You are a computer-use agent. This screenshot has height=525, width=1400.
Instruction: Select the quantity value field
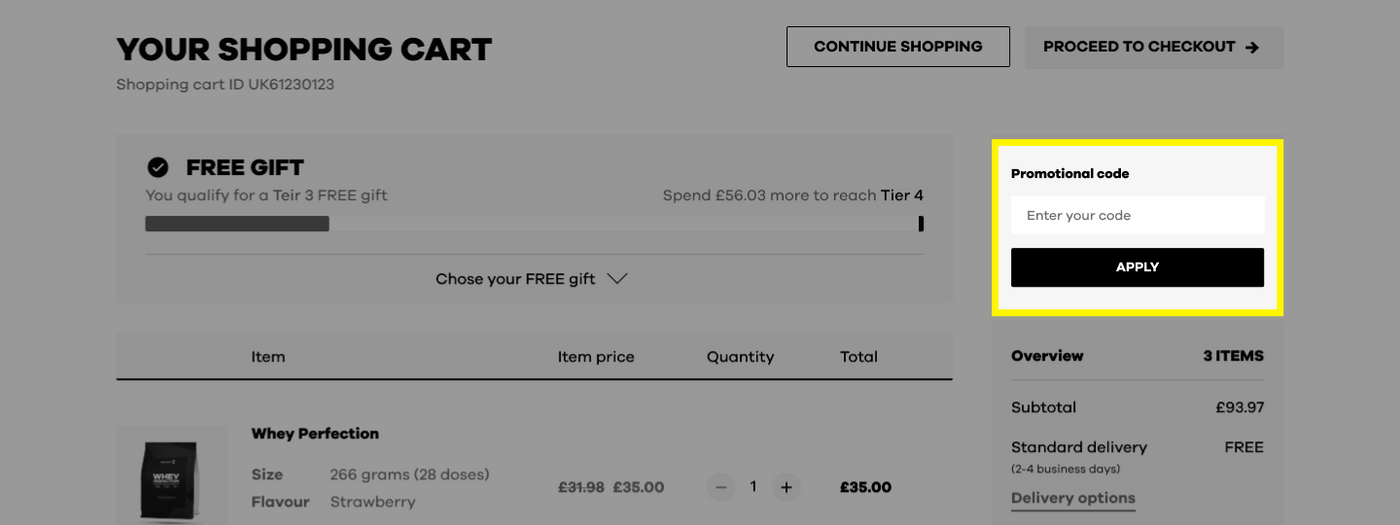(x=753, y=487)
